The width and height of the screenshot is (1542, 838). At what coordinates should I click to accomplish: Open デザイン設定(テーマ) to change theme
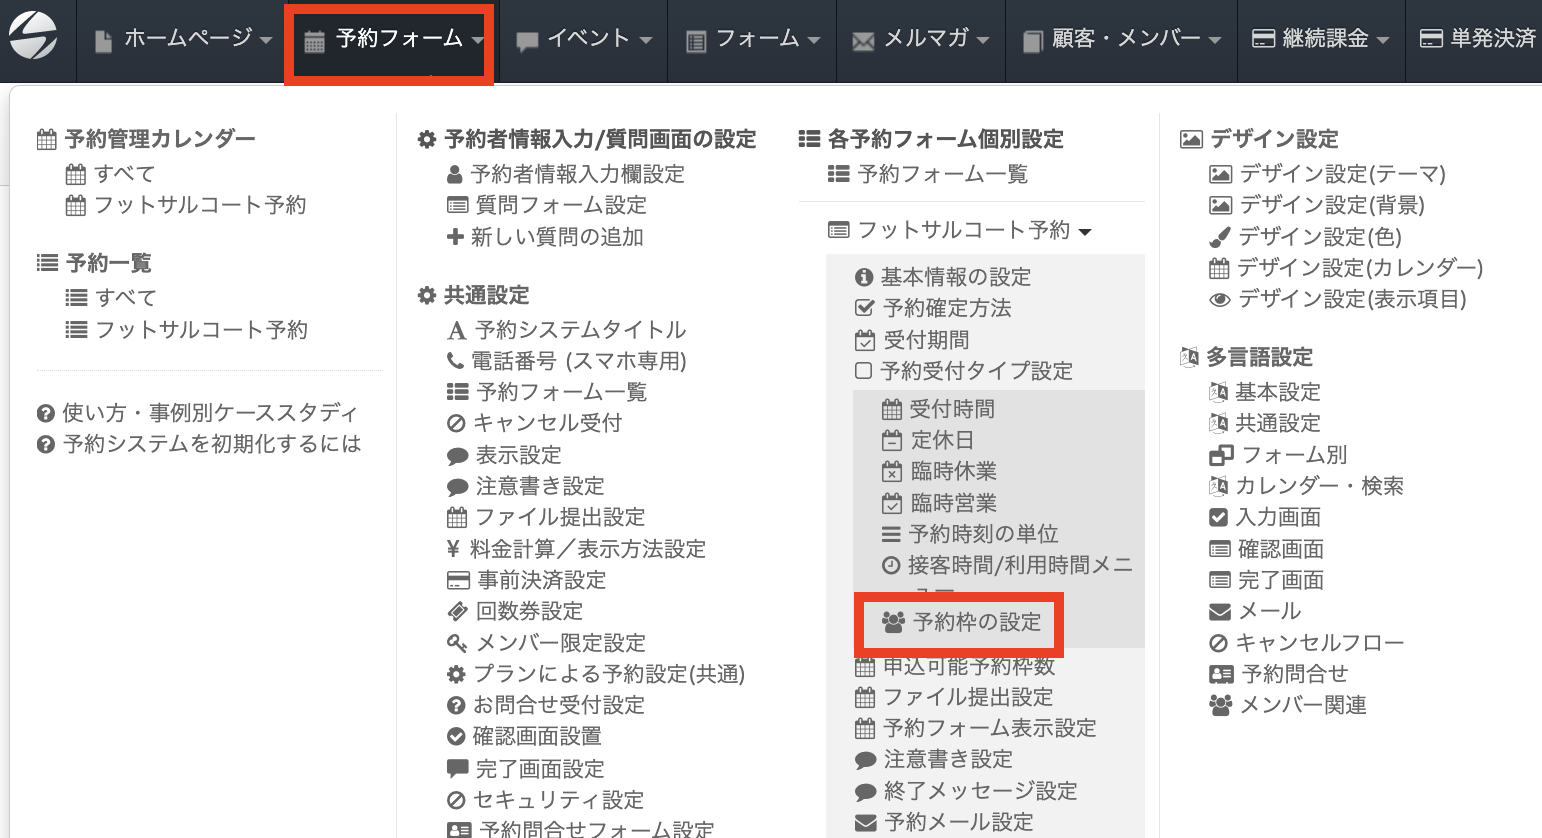(x=1342, y=174)
